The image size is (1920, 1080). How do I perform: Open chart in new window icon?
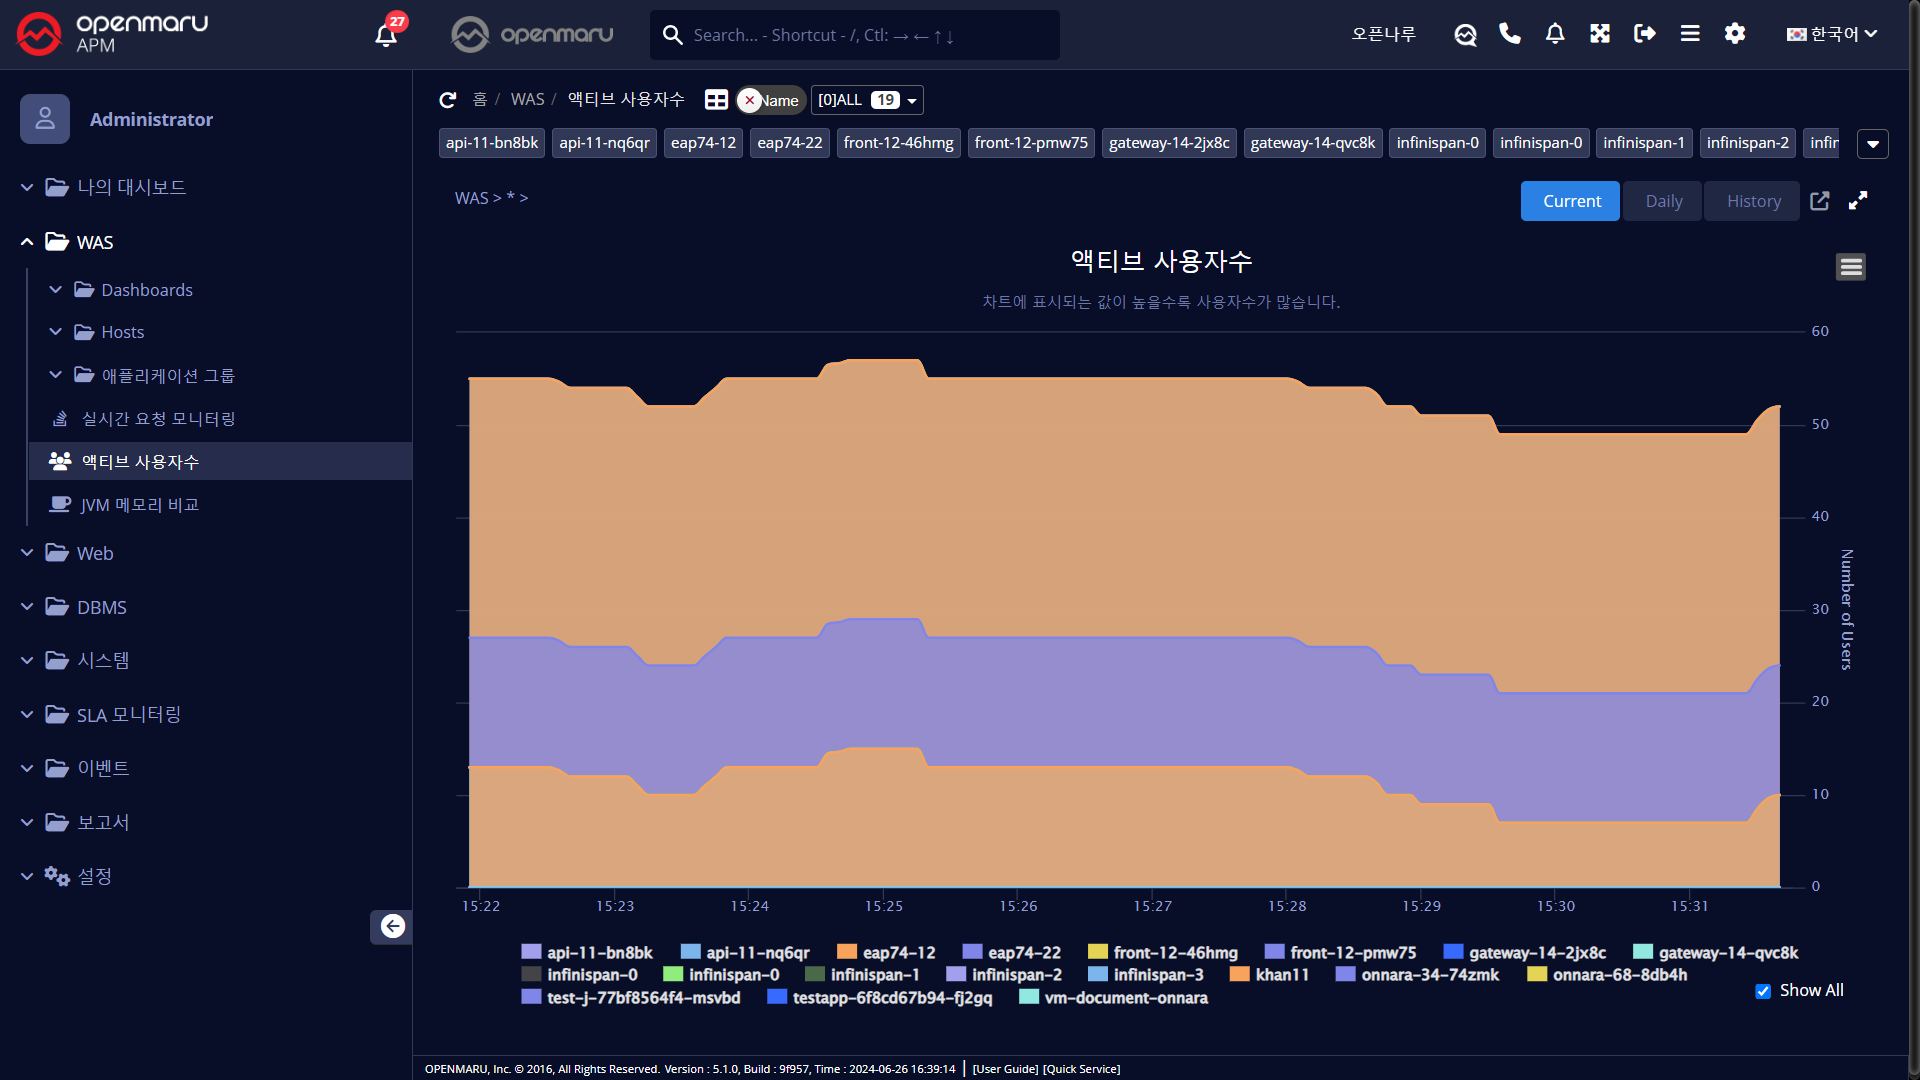(x=1820, y=201)
